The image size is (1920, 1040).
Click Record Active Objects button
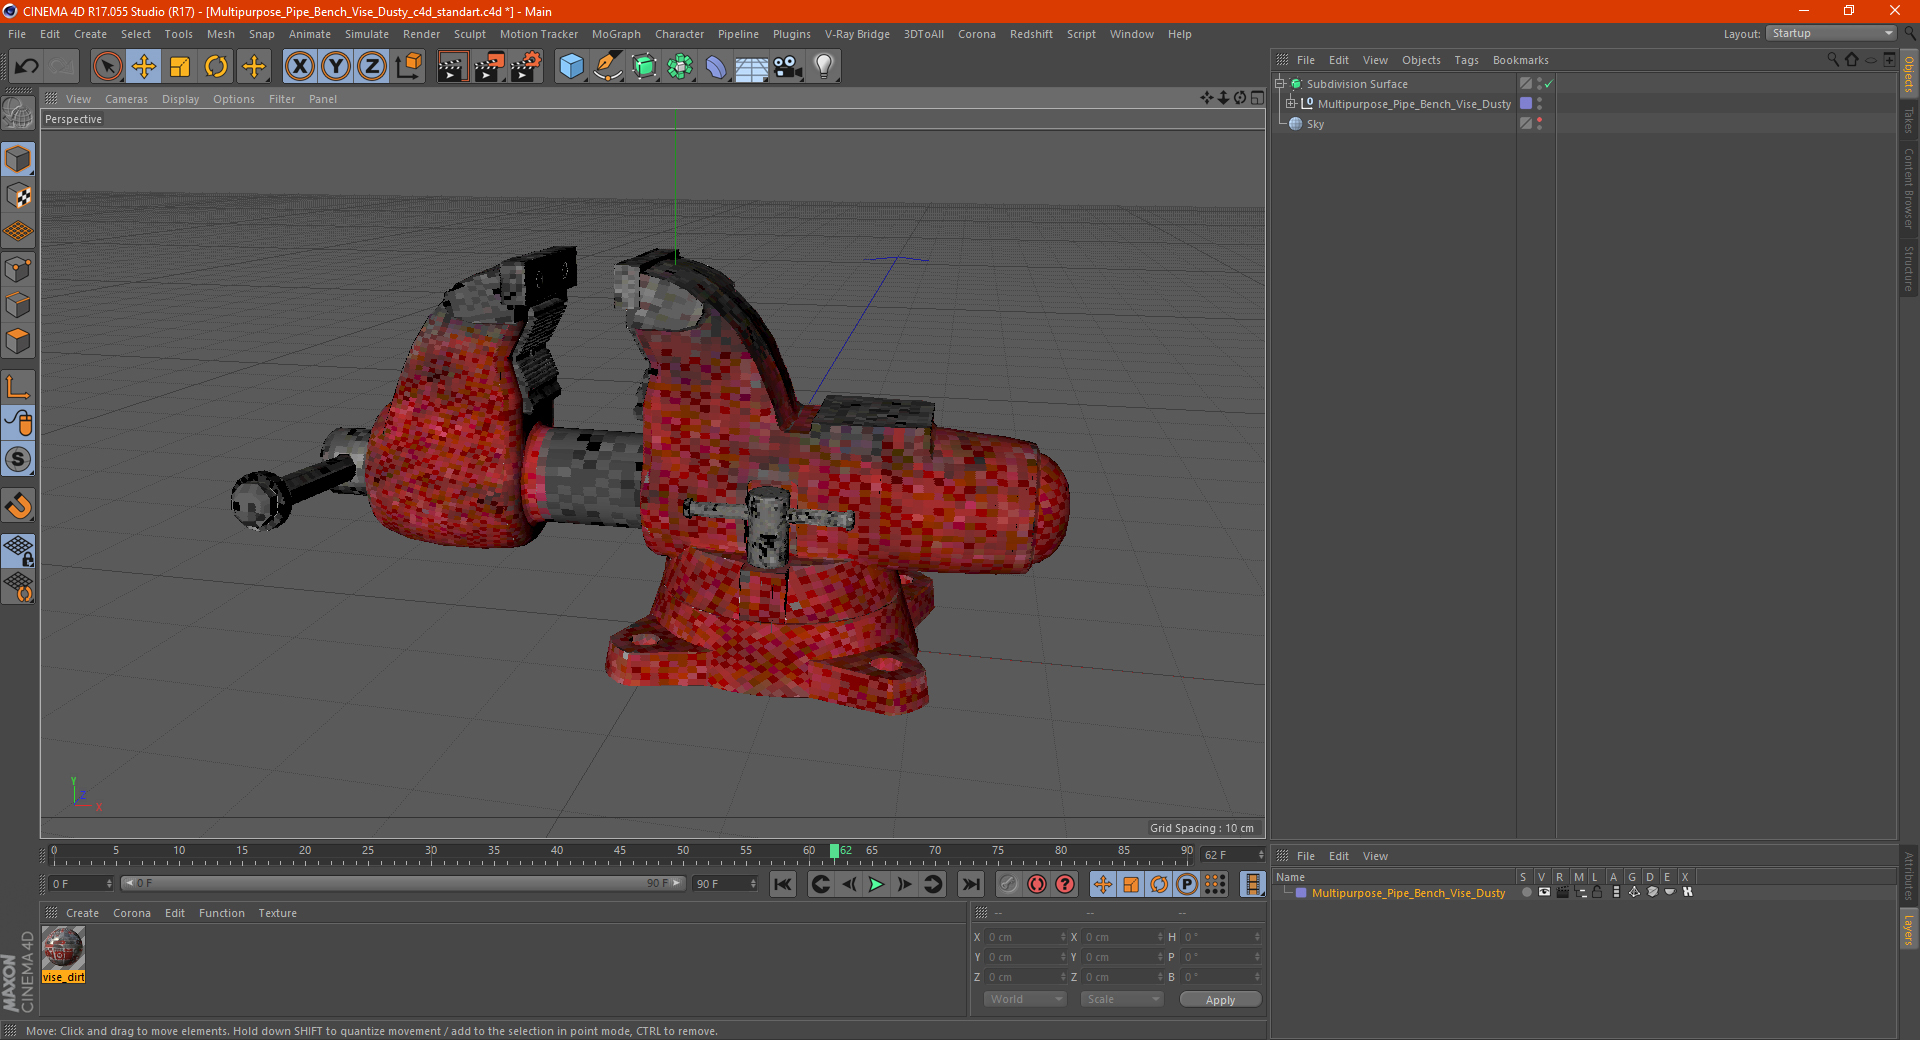1008,884
